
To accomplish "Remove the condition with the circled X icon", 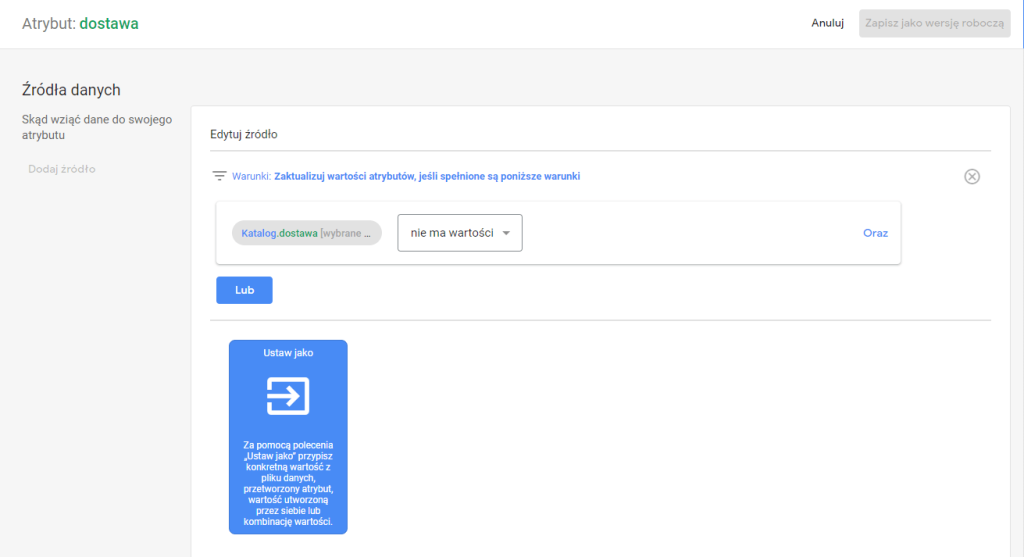I will 971,176.
